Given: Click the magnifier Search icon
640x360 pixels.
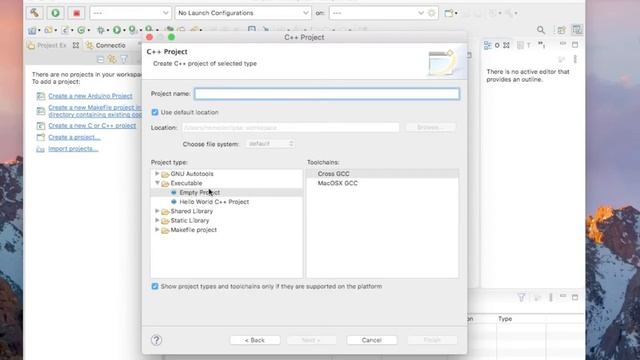Looking at the screenshot, I should coord(541,30).
